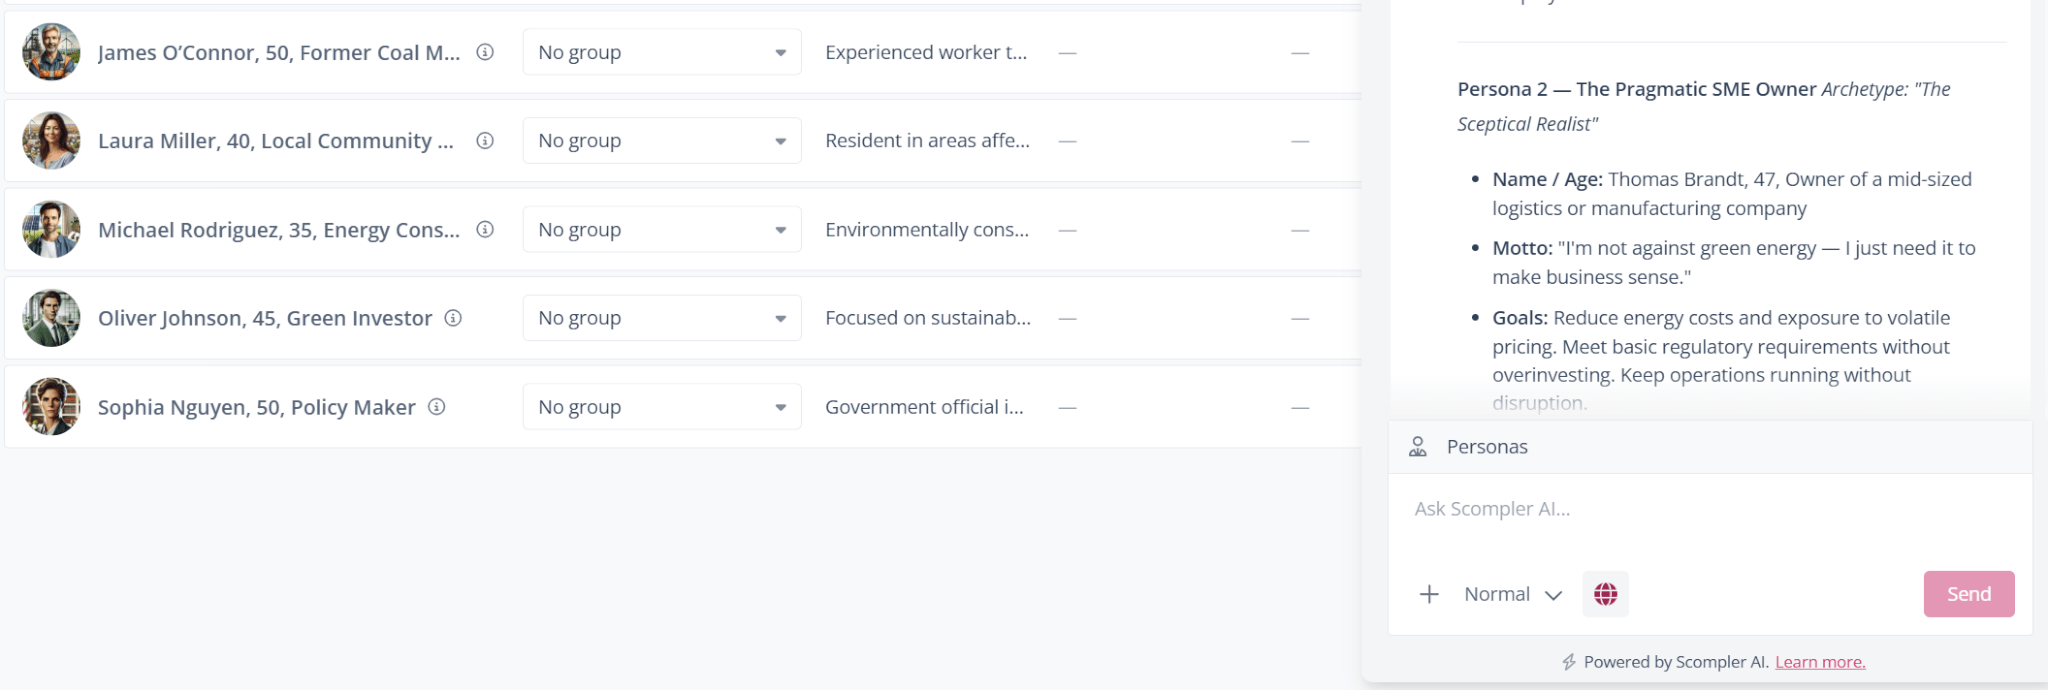The height and width of the screenshot is (690, 2048).
Task: Click the Personas person icon
Action: coord(1418,447)
